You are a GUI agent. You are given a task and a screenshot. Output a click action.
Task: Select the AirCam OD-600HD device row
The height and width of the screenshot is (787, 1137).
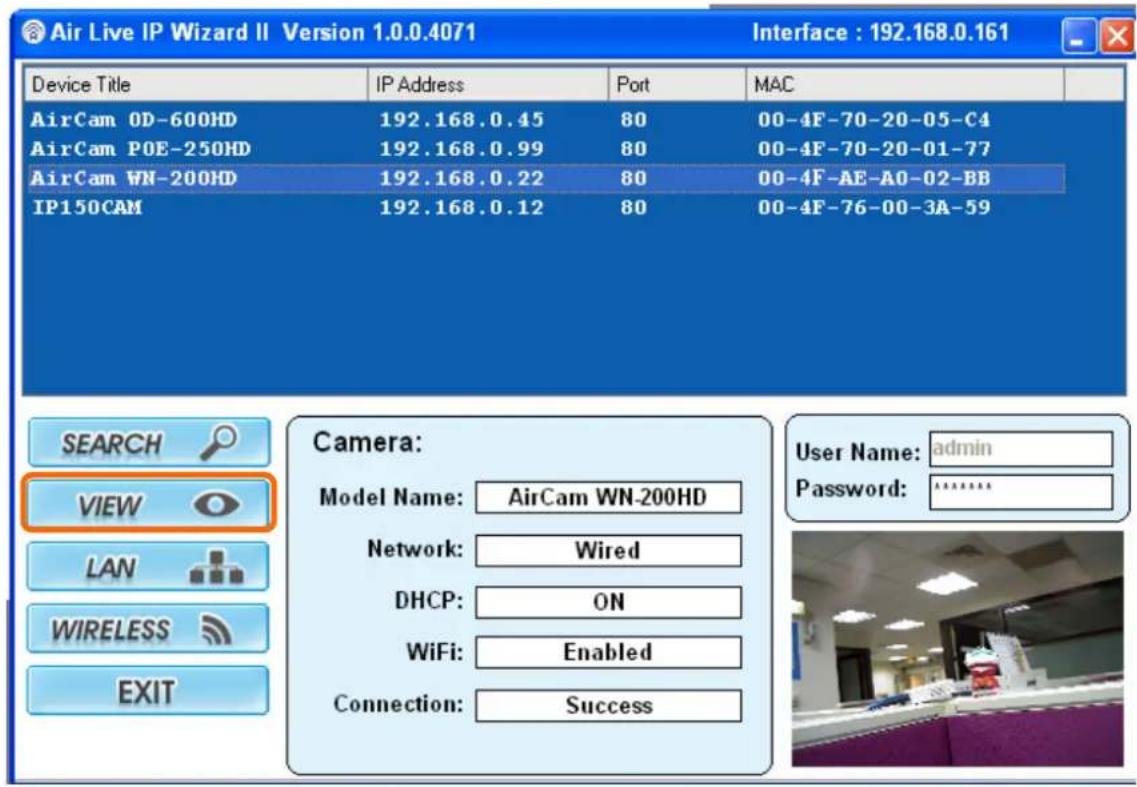[x=546, y=120]
